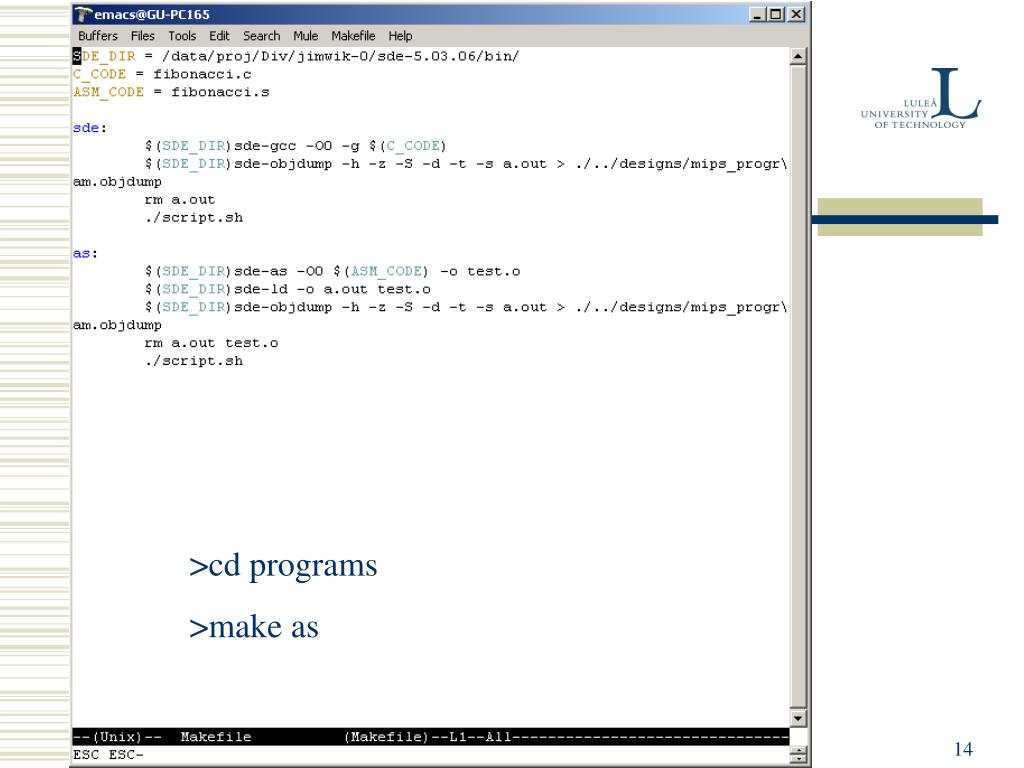This screenshot has width=1024, height=768.
Task: Click 'fibonacci.c' file name
Action: (202, 74)
